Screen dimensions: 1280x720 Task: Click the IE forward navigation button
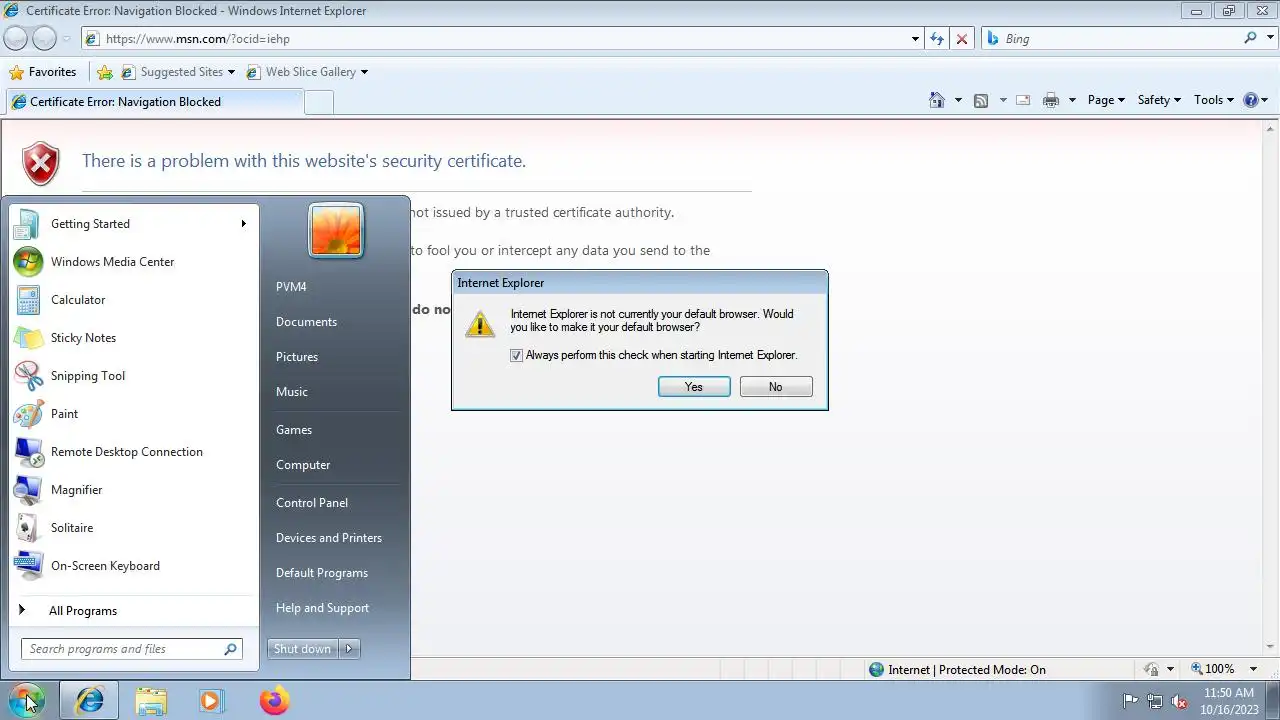click(x=44, y=38)
